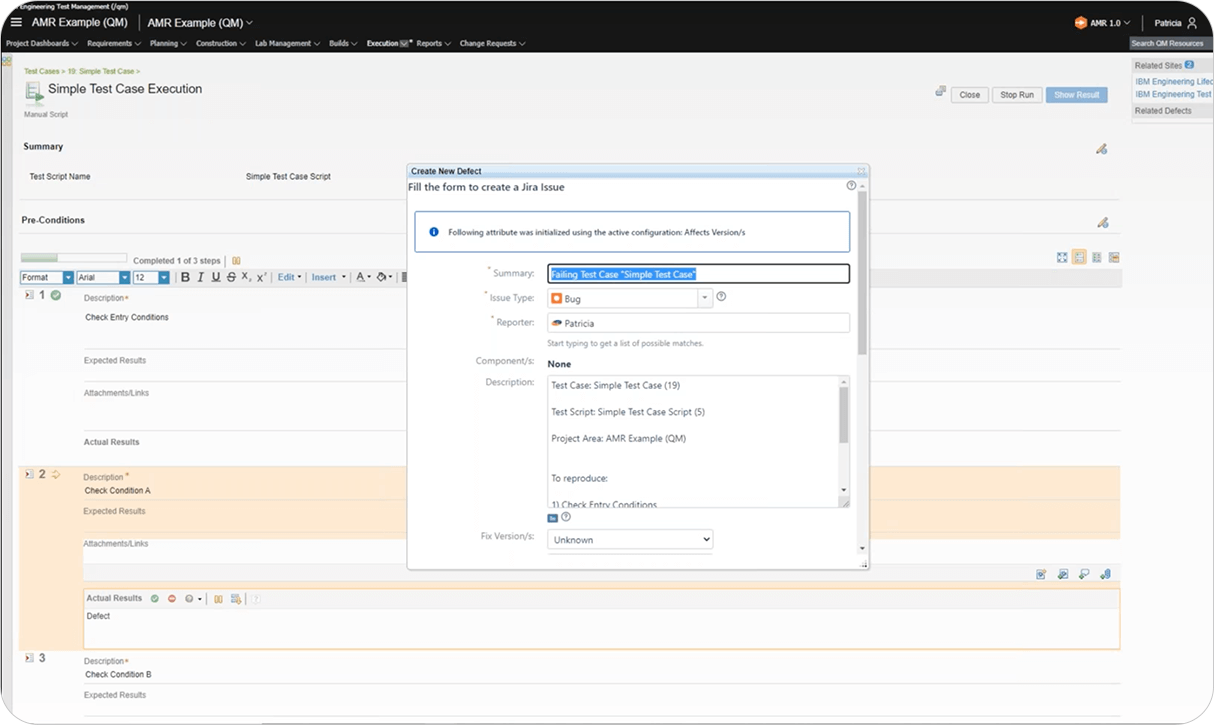Expand step 2 toggle
This screenshot has width=1214, height=725.
pos(29,474)
